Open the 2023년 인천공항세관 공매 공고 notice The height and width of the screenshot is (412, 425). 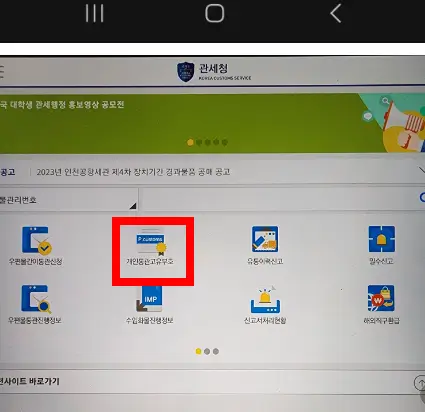[133, 172]
